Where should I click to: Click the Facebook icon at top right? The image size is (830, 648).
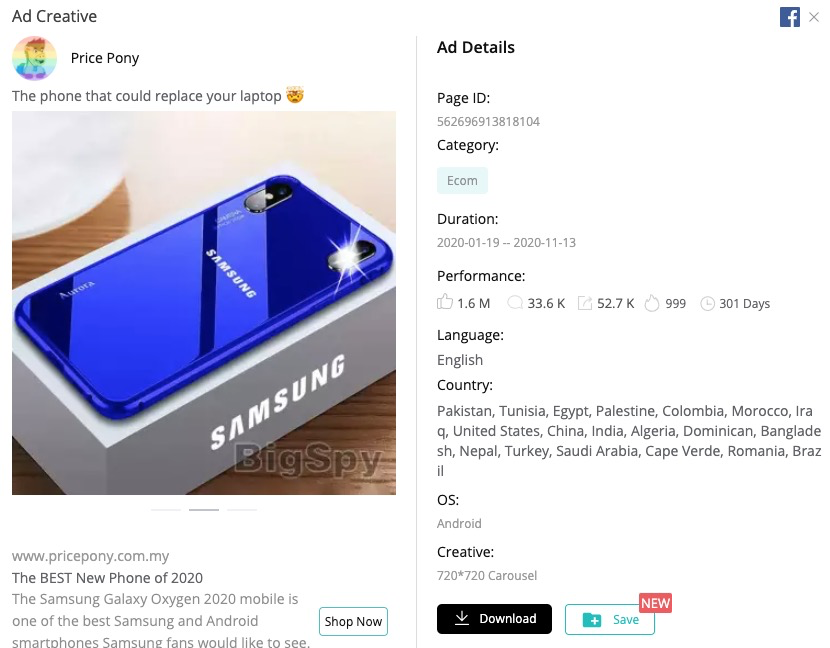[x=789, y=17]
